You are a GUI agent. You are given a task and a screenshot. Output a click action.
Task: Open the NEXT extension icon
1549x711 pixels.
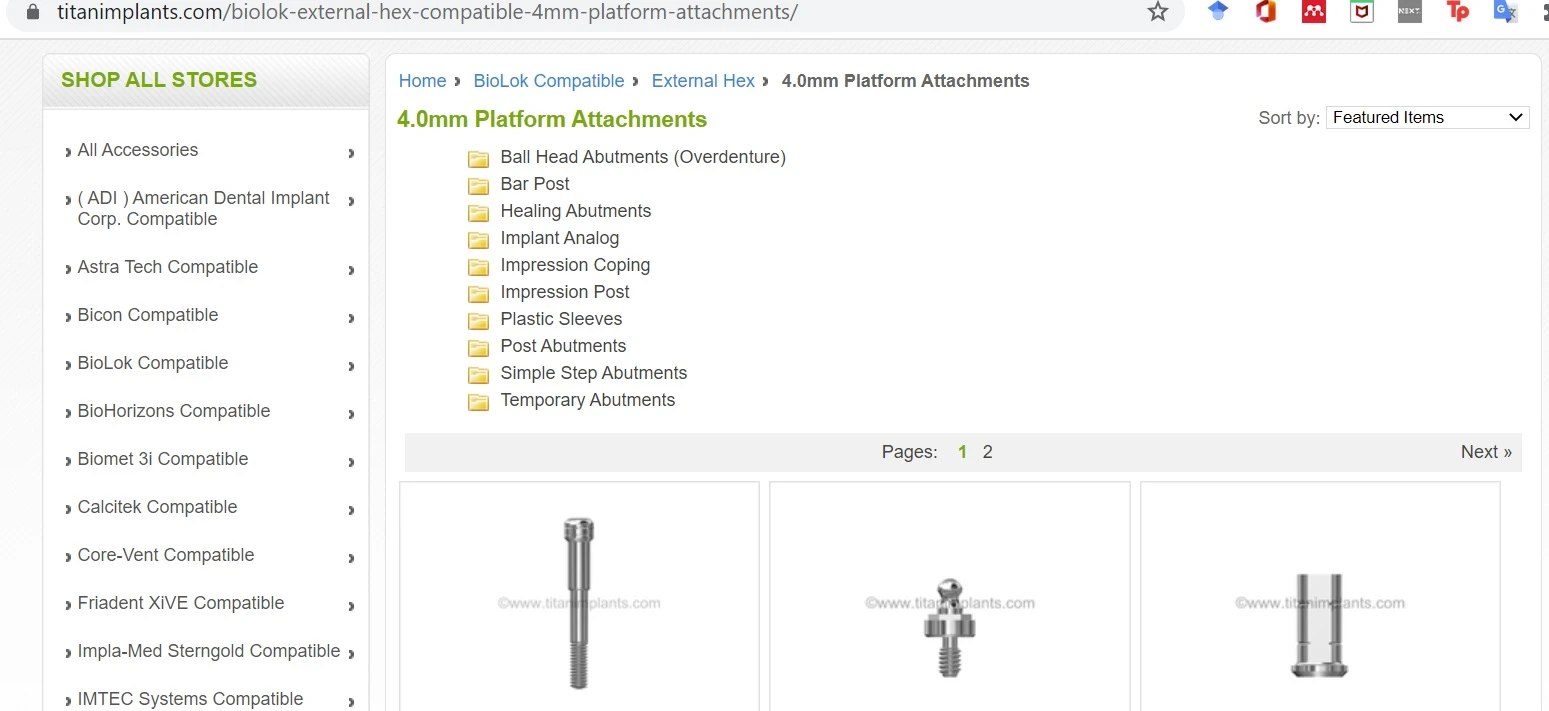[1409, 12]
